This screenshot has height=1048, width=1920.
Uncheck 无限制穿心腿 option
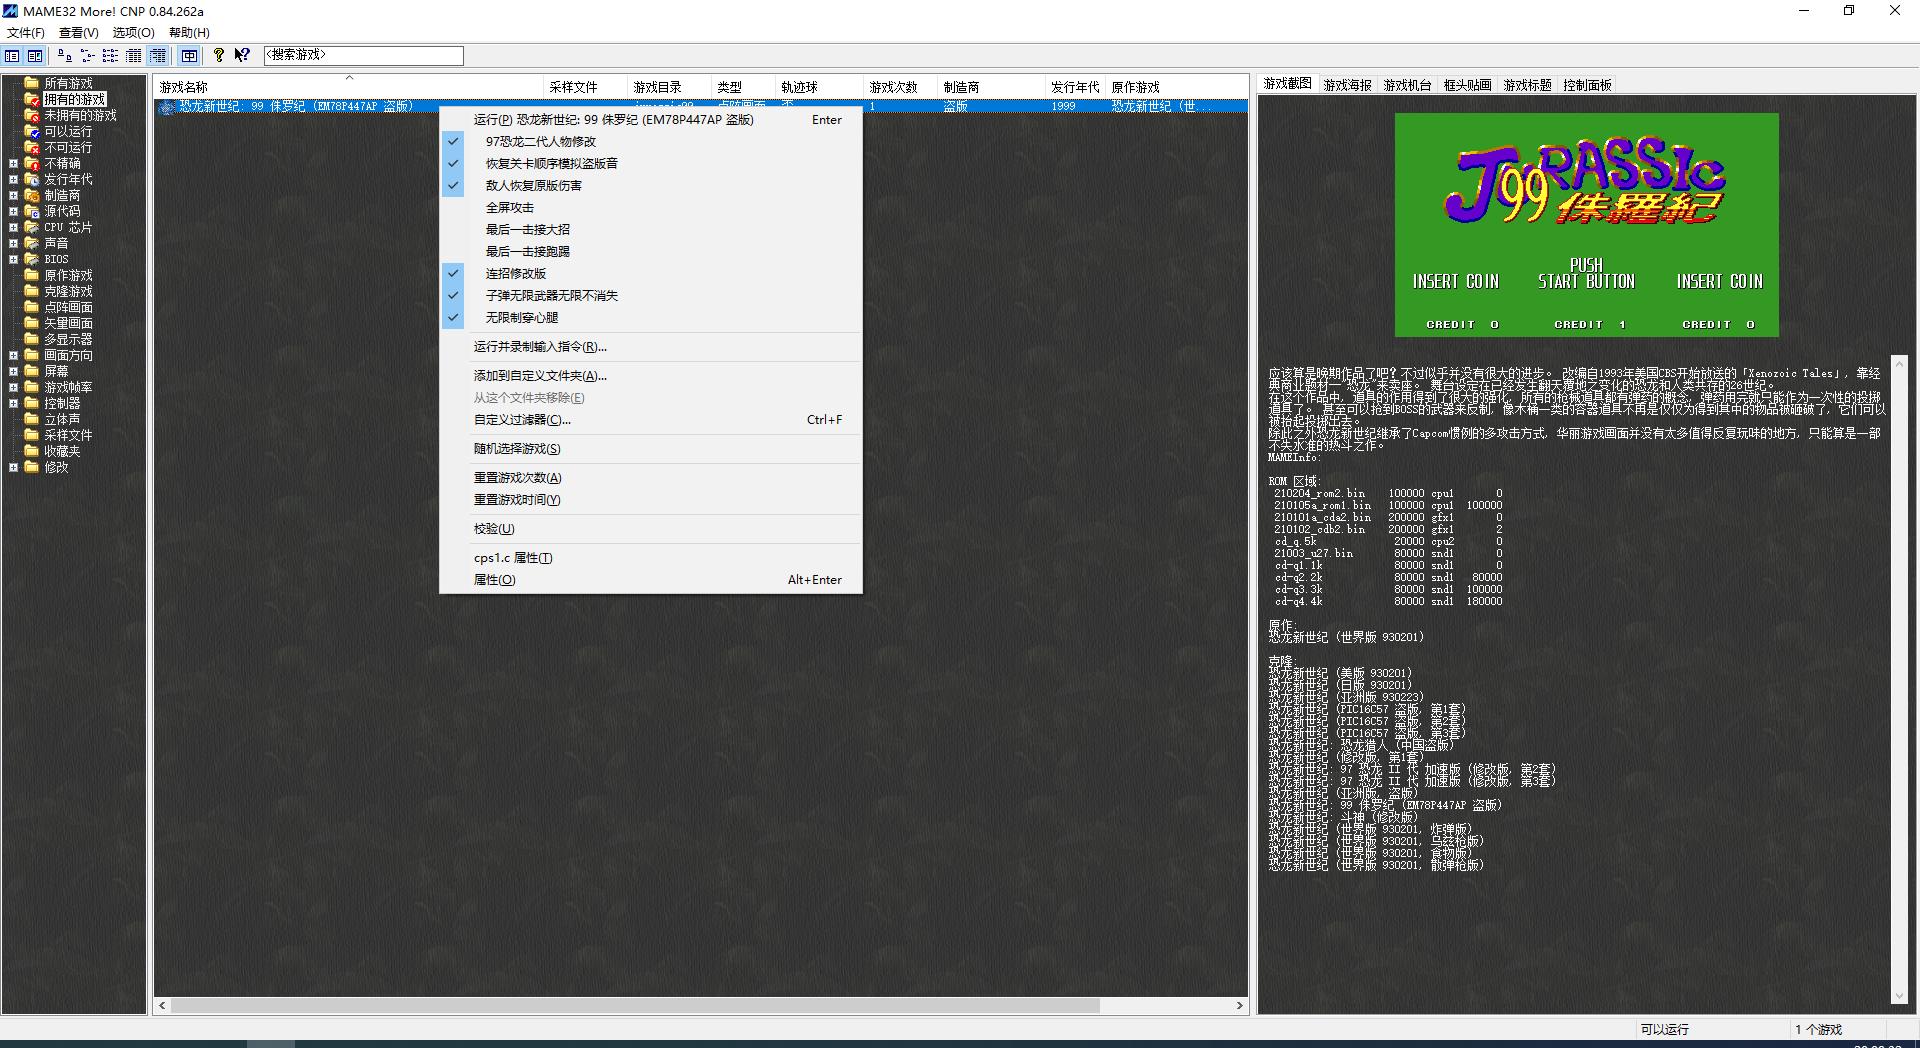[521, 318]
